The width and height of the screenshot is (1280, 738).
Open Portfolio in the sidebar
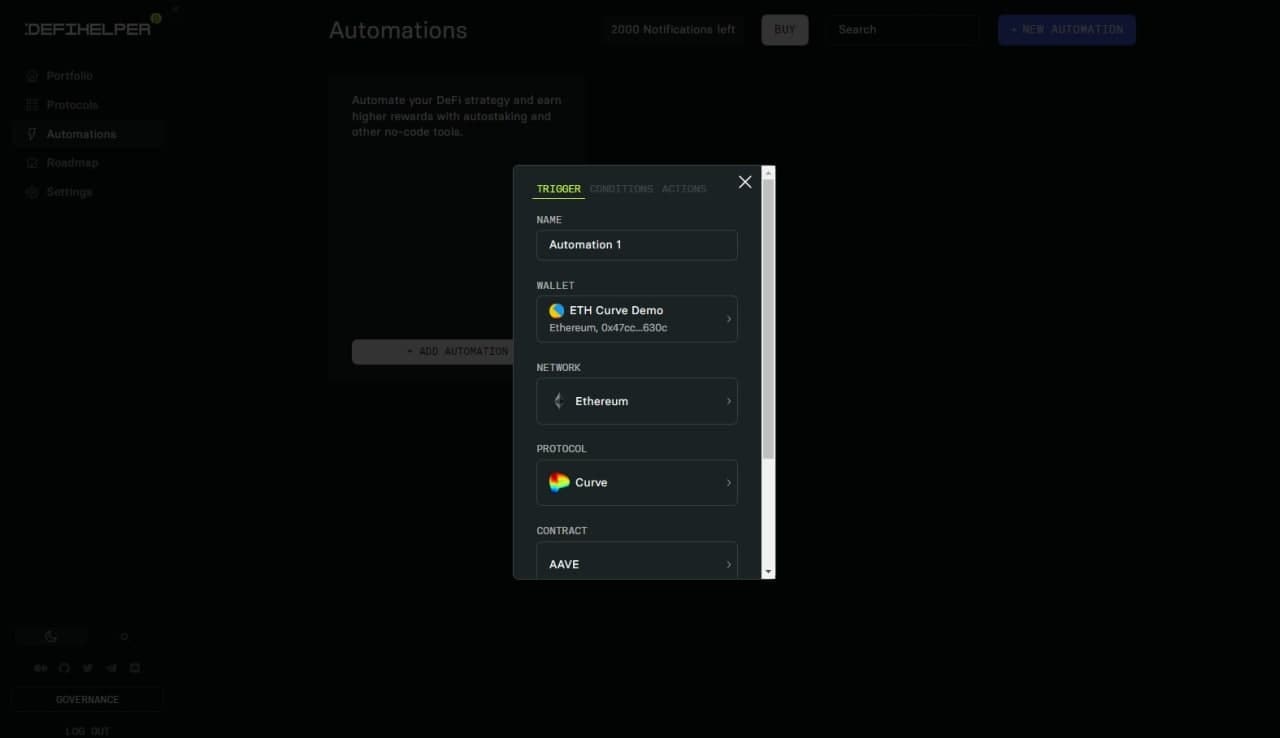pyautogui.click(x=88, y=76)
